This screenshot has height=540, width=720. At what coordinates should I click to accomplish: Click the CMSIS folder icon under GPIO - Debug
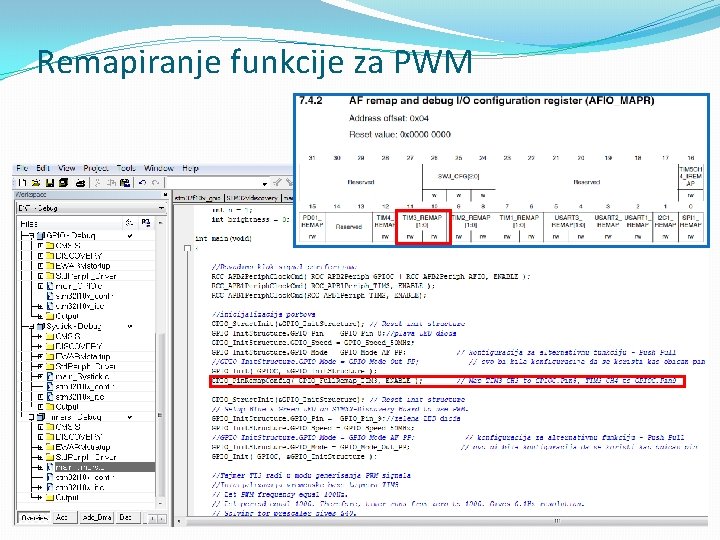click(50, 246)
